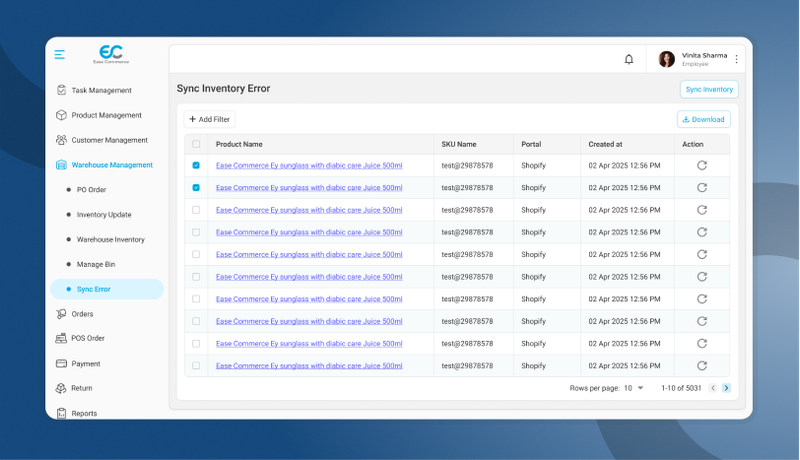Open Manage Bin in the sidebar
The height and width of the screenshot is (460, 800).
[96, 264]
